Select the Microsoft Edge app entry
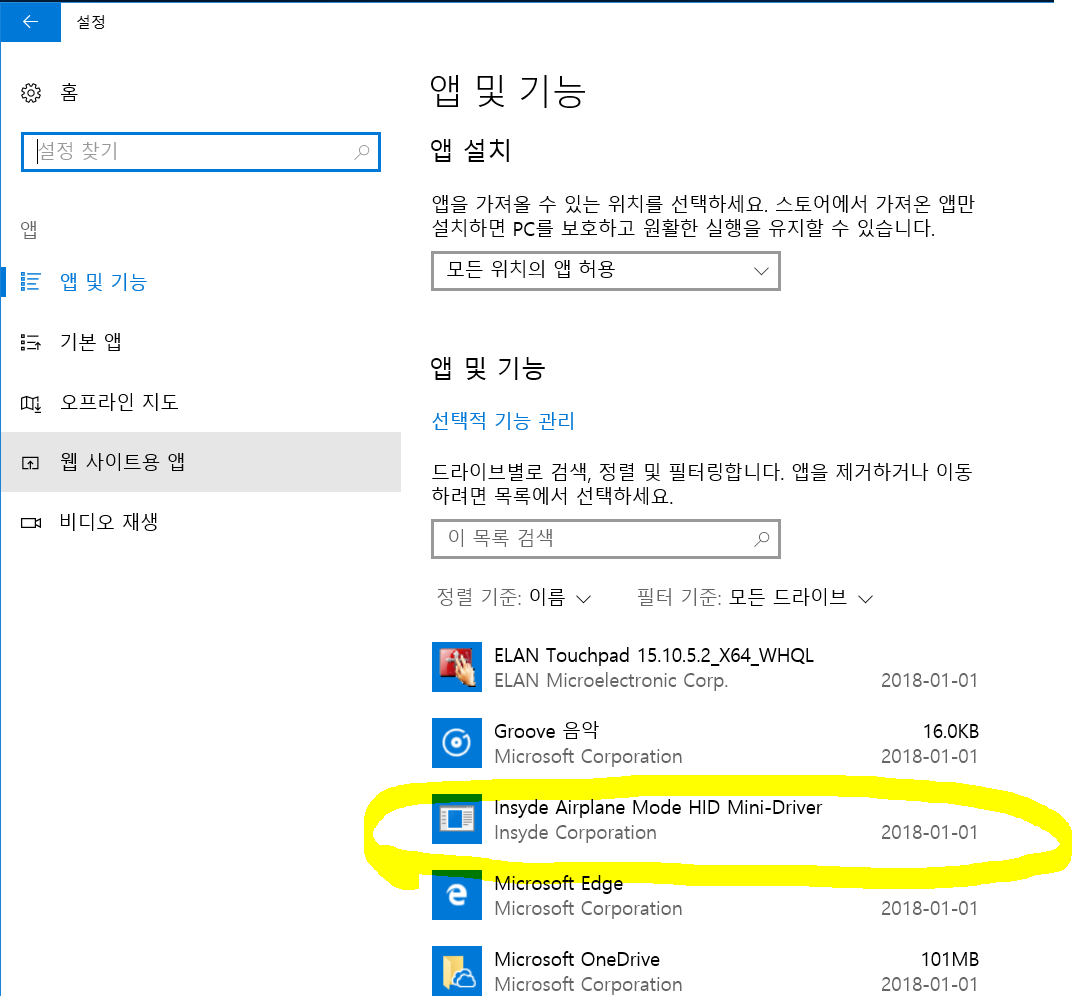 coord(705,895)
